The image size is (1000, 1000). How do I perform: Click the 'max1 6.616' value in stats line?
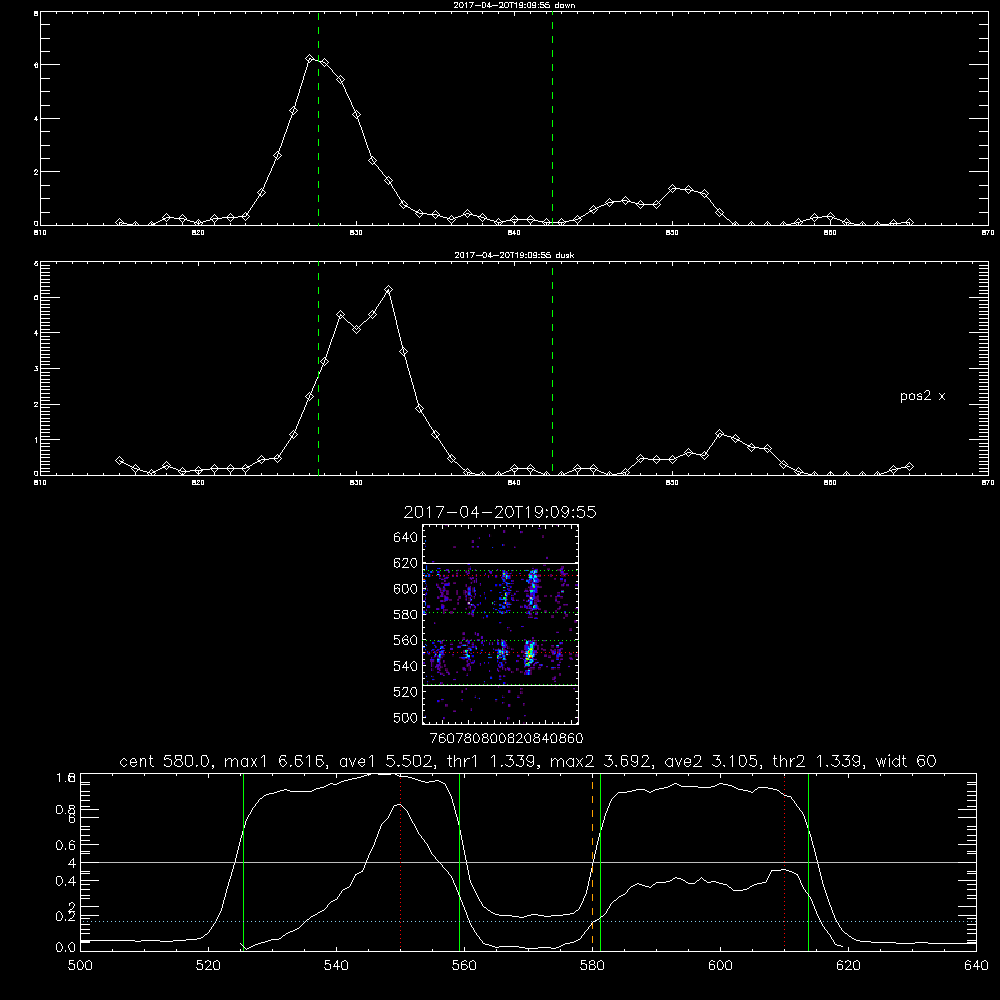click(x=275, y=761)
